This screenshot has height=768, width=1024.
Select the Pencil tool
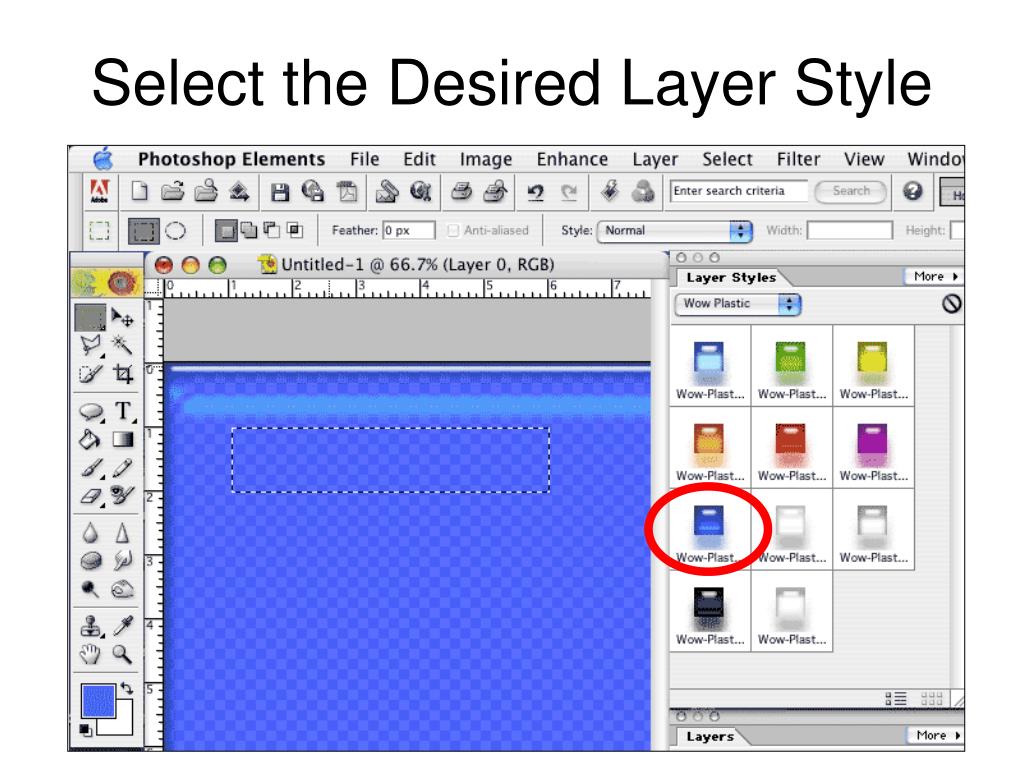click(x=122, y=468)
